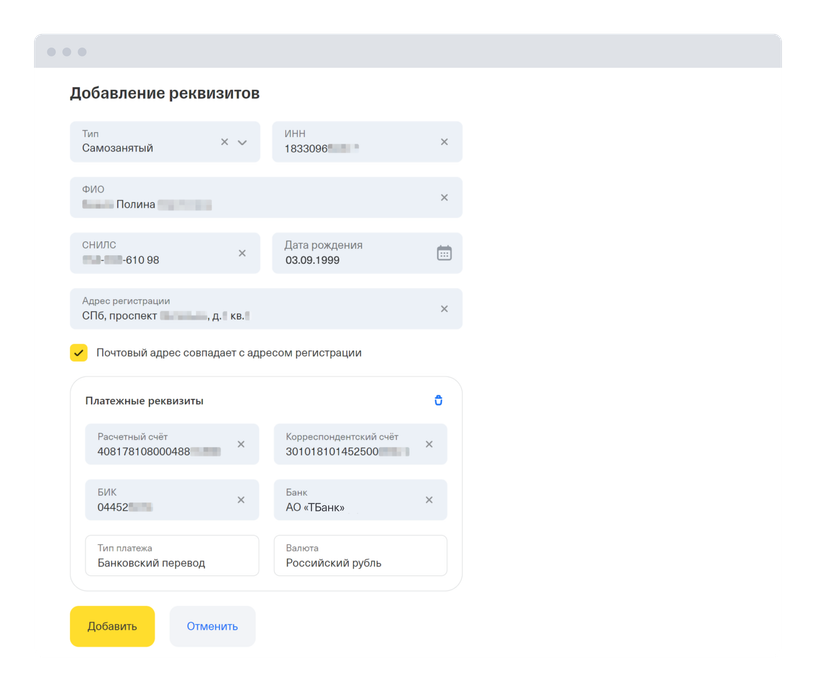Clear the БИК field value
This screenshot has height=691, width=816.
coord(240,500)
